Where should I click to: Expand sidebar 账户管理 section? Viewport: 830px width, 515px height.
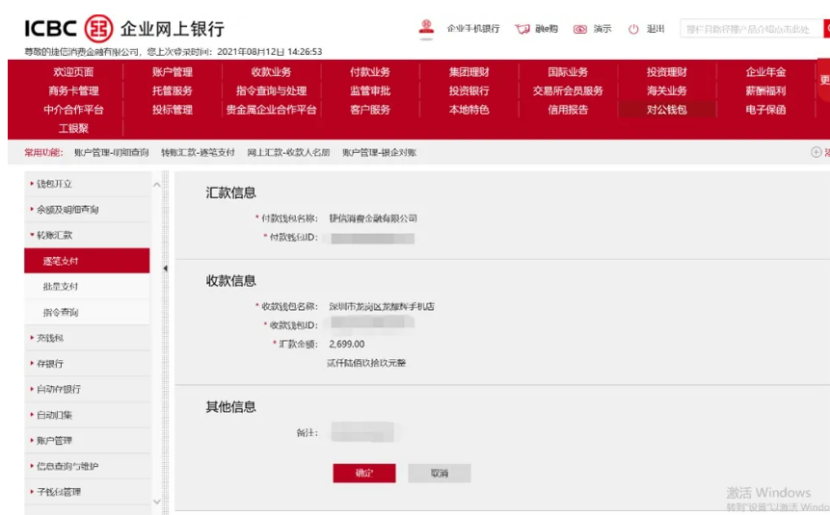pyautogui.click(x=87, y=440)
